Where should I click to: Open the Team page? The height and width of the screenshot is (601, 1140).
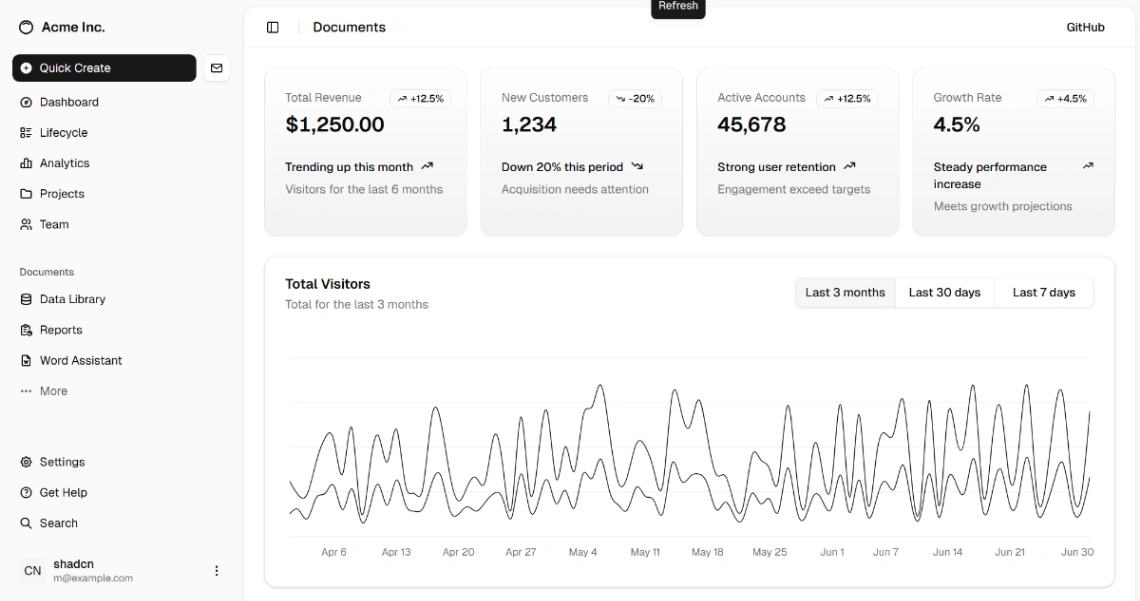[x=53, y=224]
